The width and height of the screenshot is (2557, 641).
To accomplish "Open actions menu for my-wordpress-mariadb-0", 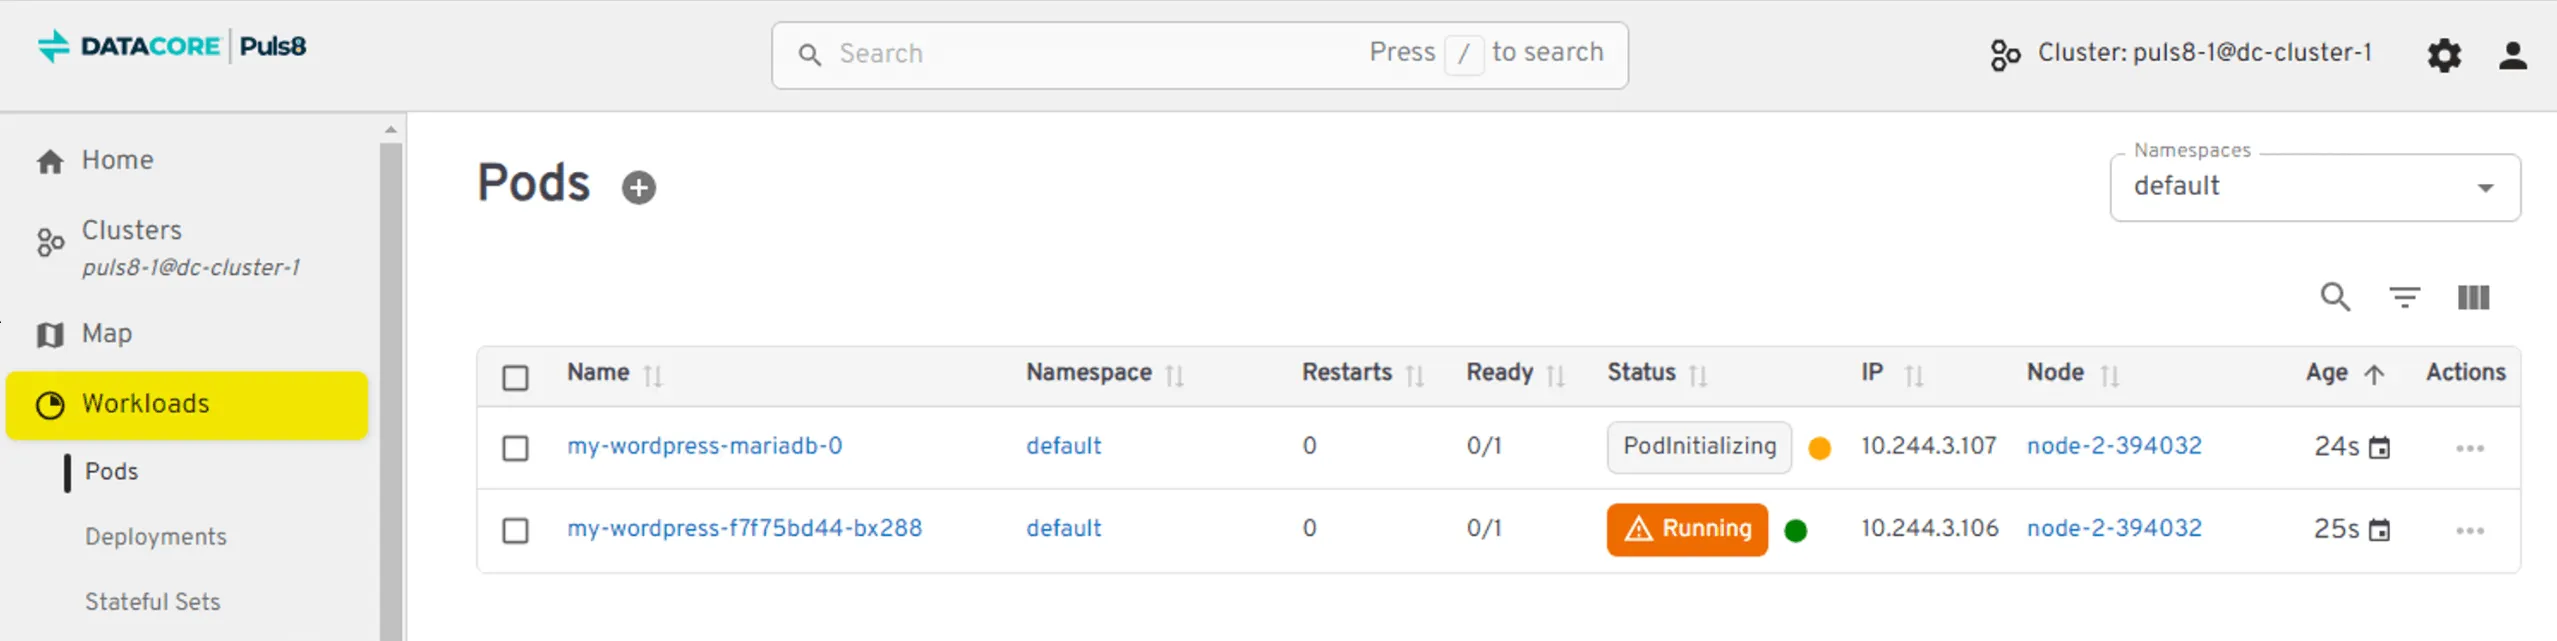I will click(2469, 448).
